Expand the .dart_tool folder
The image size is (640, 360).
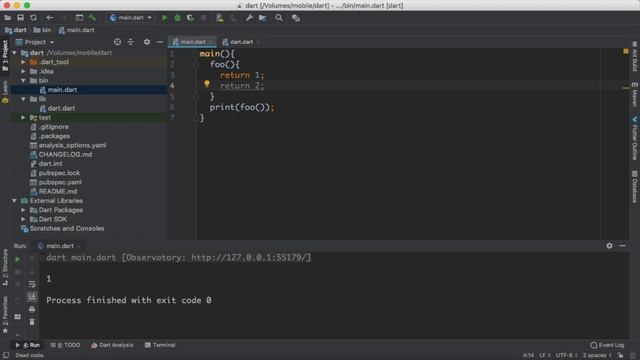(x=23, y=62)
